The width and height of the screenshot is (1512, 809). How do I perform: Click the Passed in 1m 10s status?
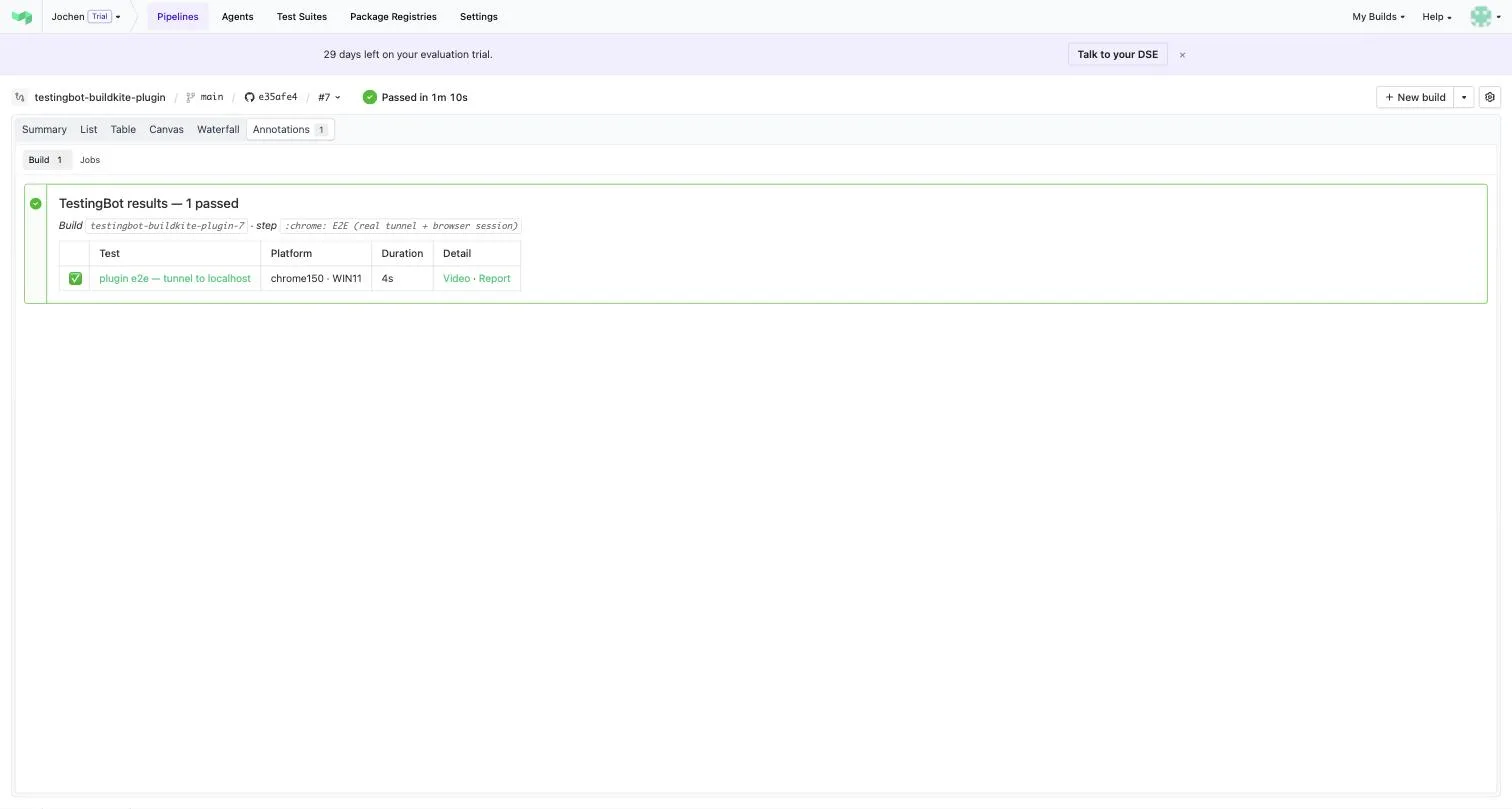pos(424,98)
